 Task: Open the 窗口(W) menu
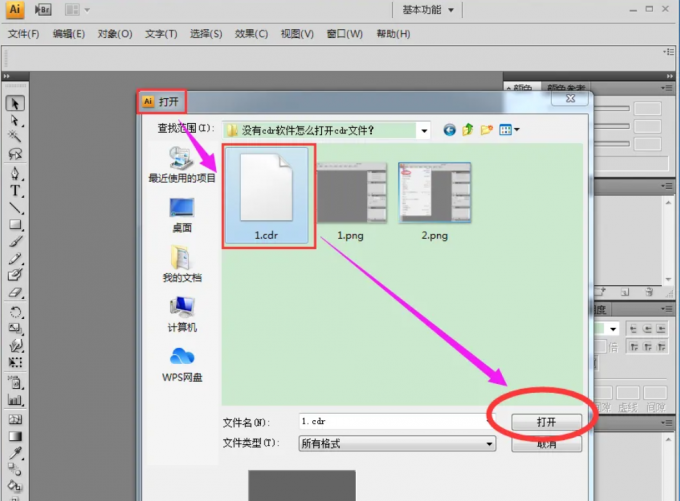344,34
